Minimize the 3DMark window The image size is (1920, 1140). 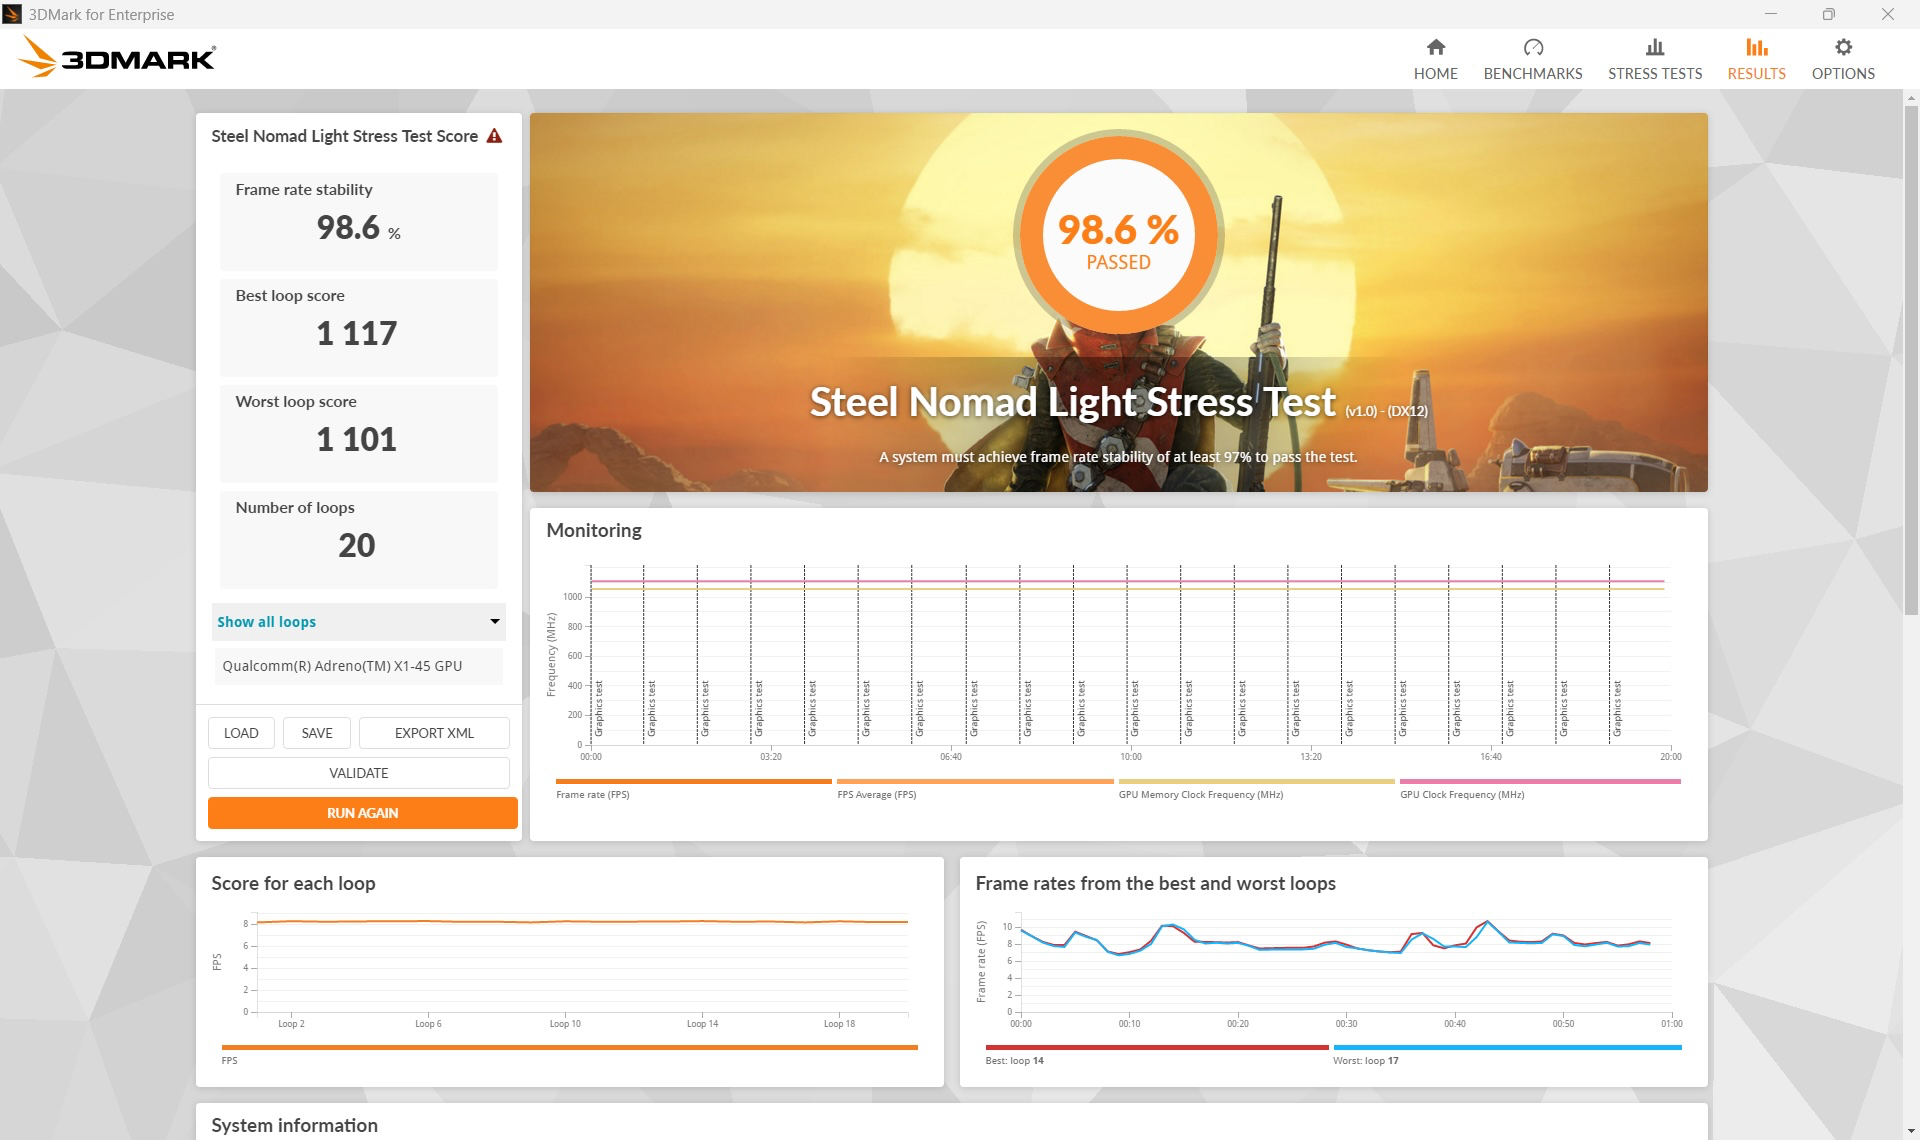(x=1771, y=14)
